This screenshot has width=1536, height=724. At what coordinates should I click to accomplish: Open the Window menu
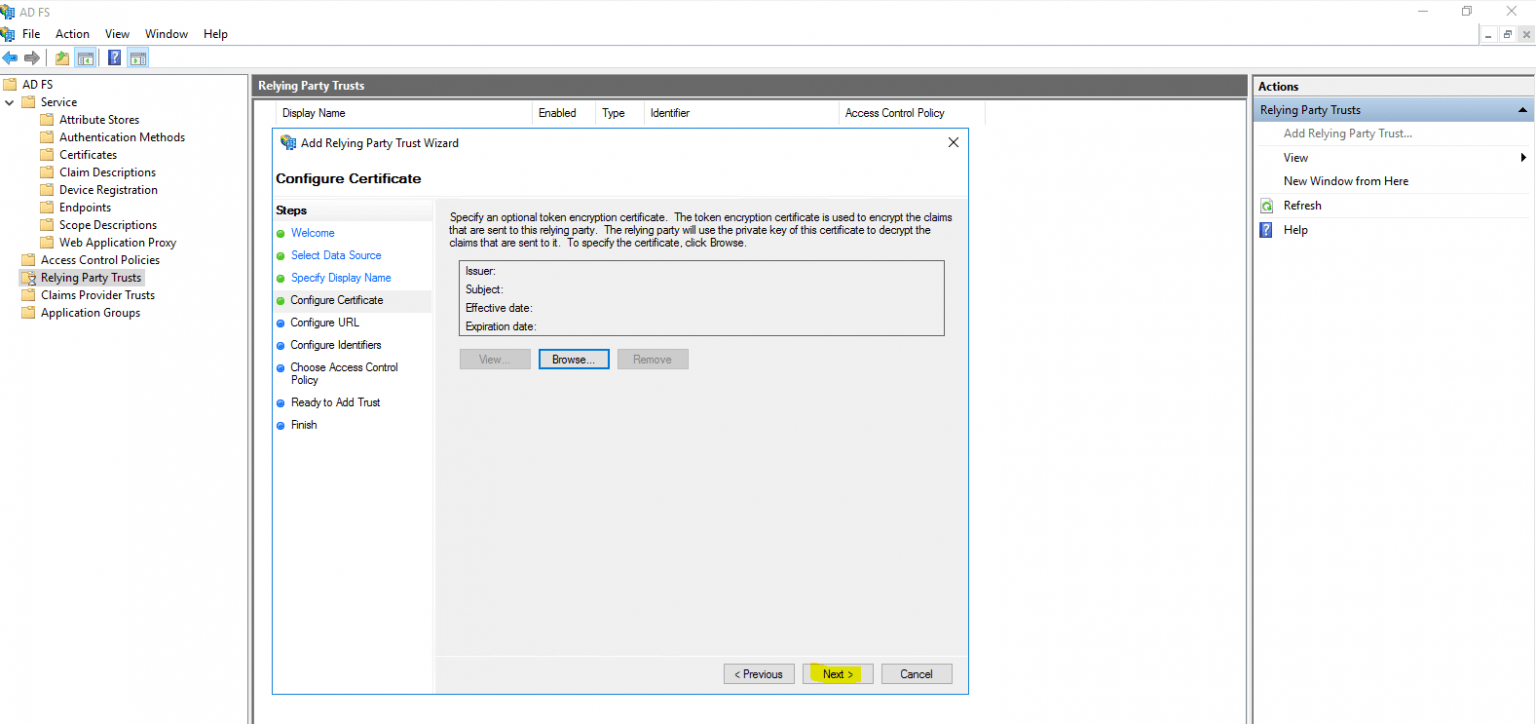(166, 33)
